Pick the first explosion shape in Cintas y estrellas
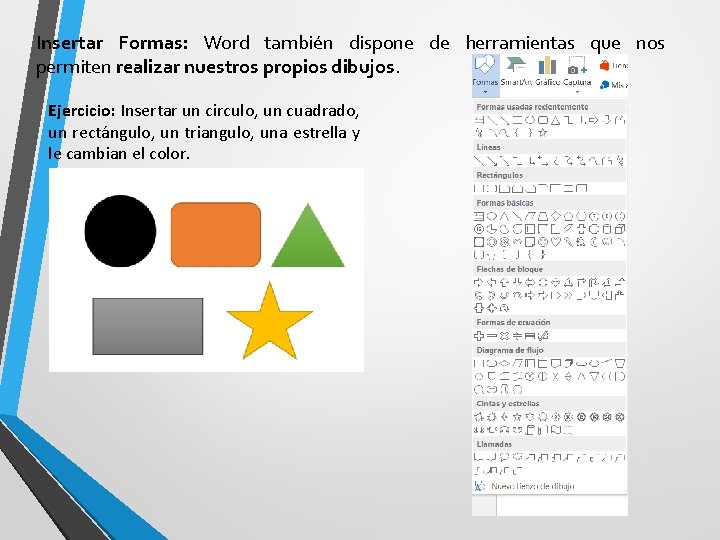720x540 pixels. click(479, 417)
